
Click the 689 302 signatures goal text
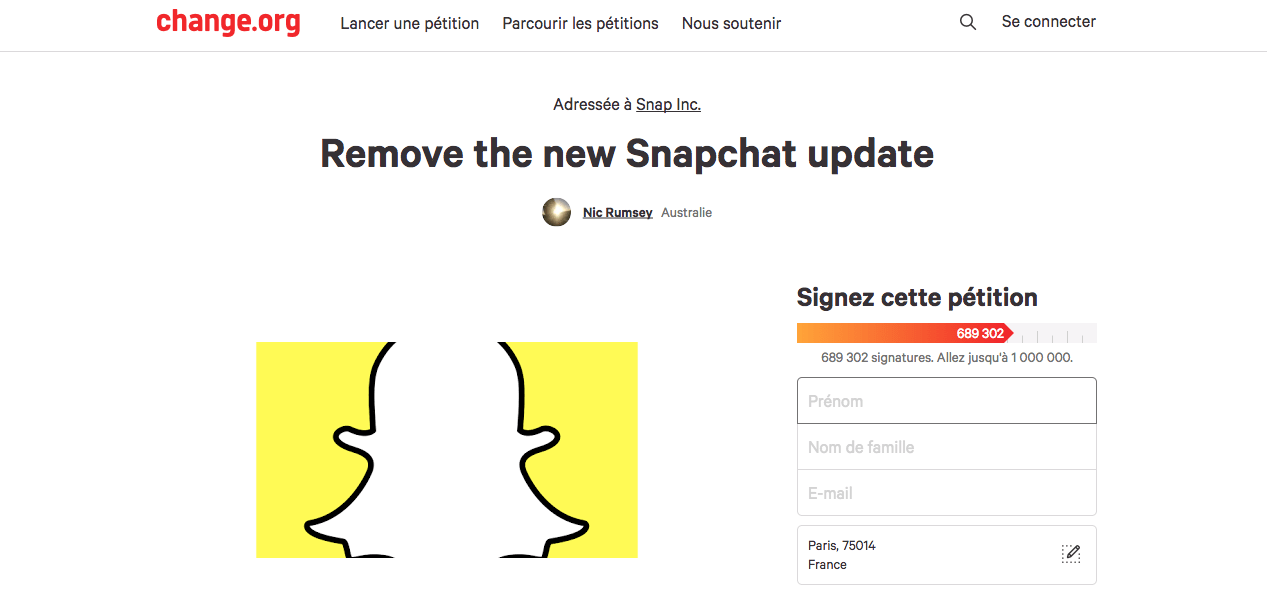947,358
